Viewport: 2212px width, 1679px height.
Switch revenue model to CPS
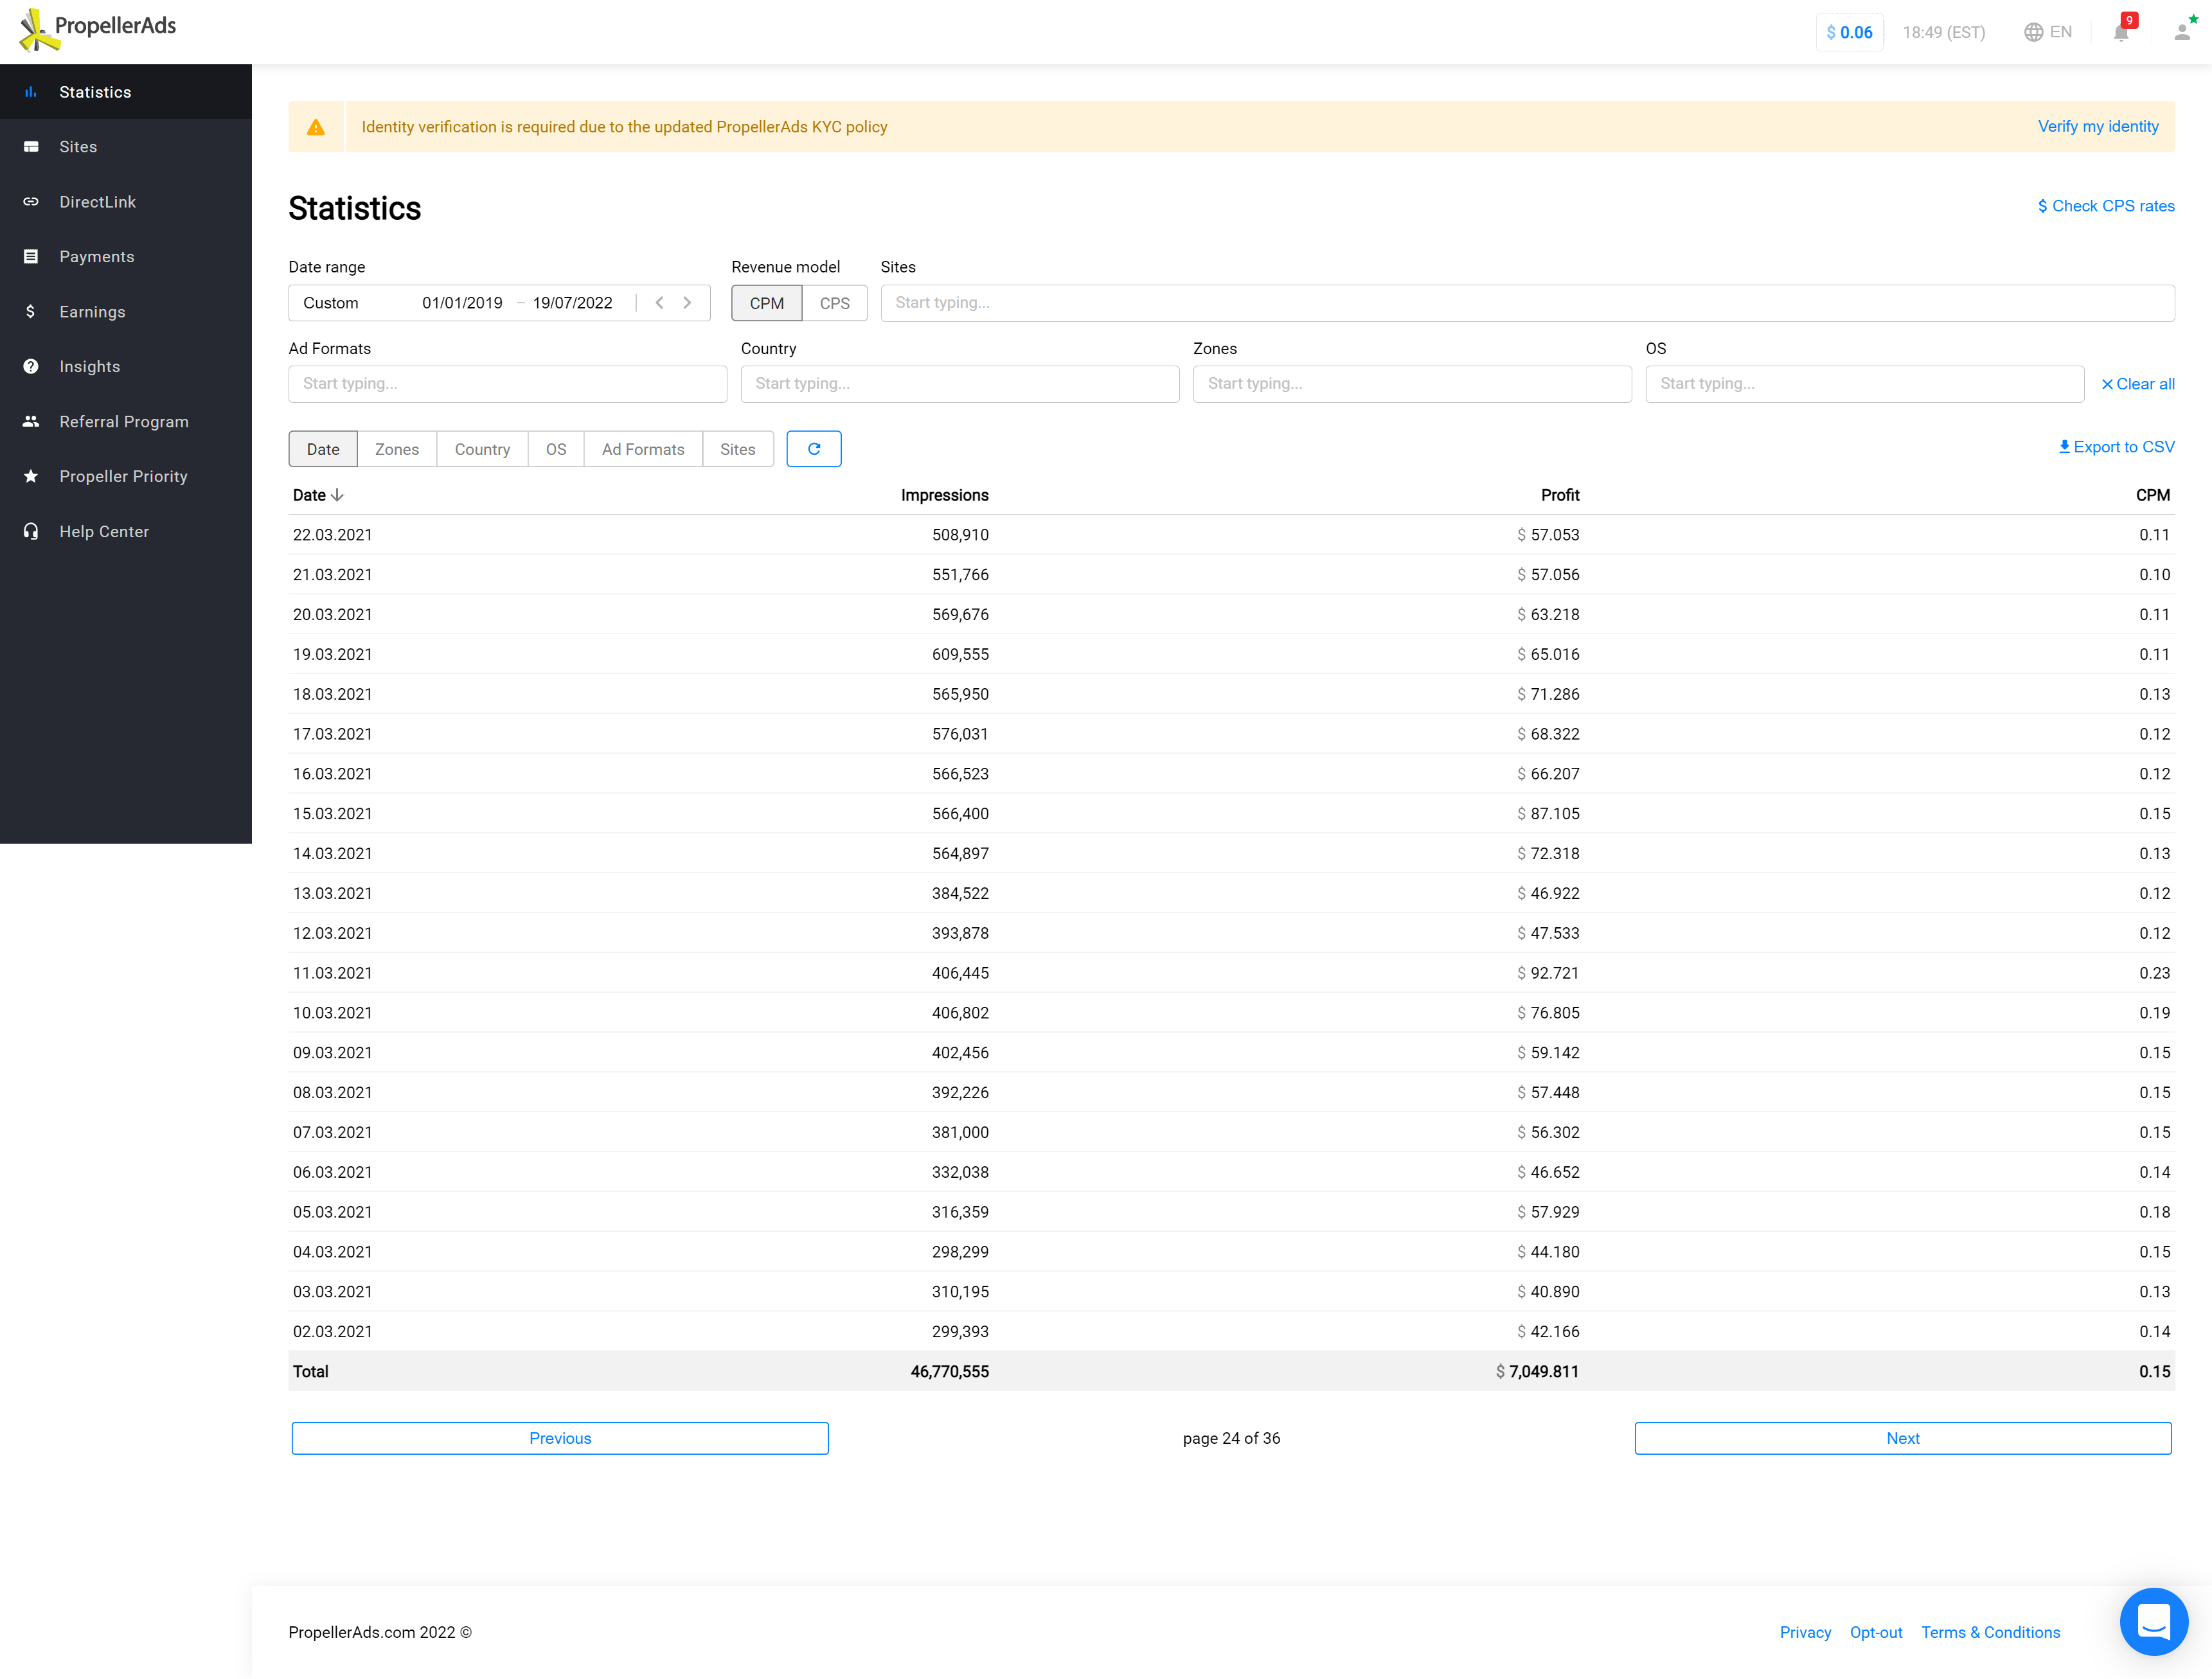tap(834, 303)
